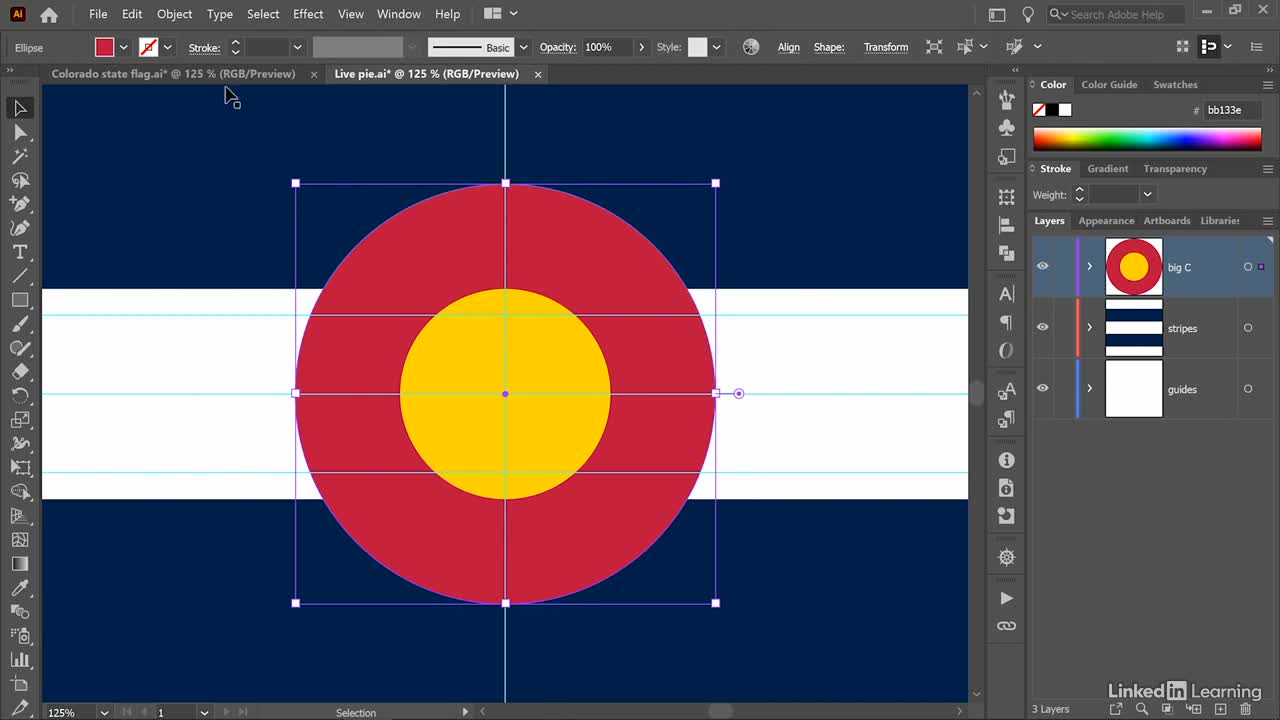This screenshot has height=720, width=1280.
Task: Choose the Perspective Grid tool
Action: point(20,516)
